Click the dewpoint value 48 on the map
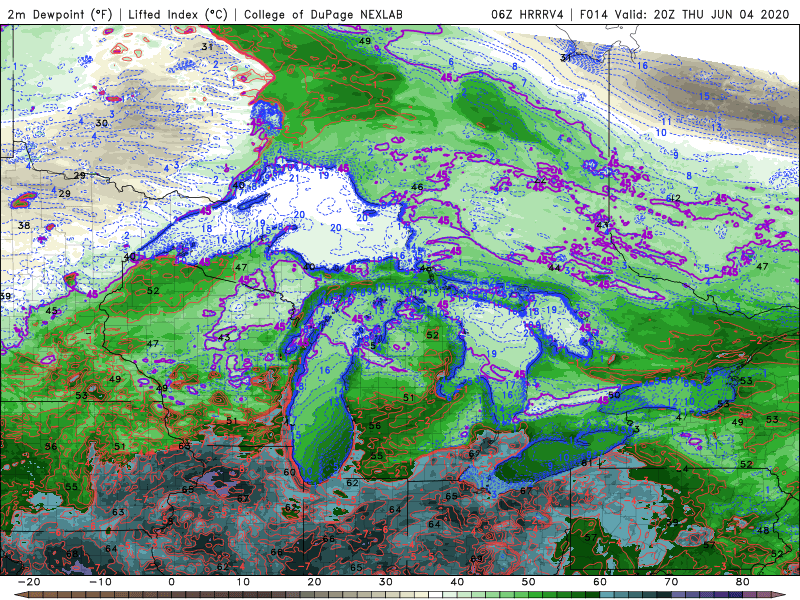800x600 pixels. [x=763, y=531]
